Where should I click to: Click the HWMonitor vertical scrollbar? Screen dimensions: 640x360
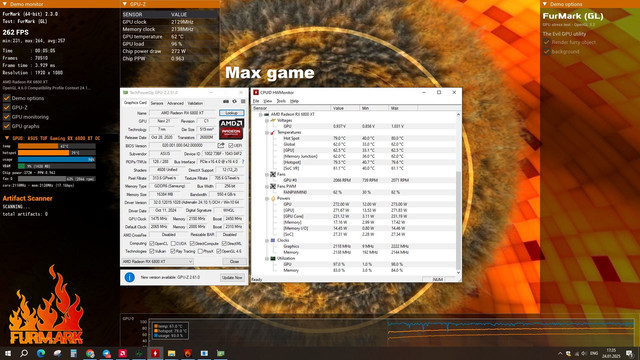point(458,194)
